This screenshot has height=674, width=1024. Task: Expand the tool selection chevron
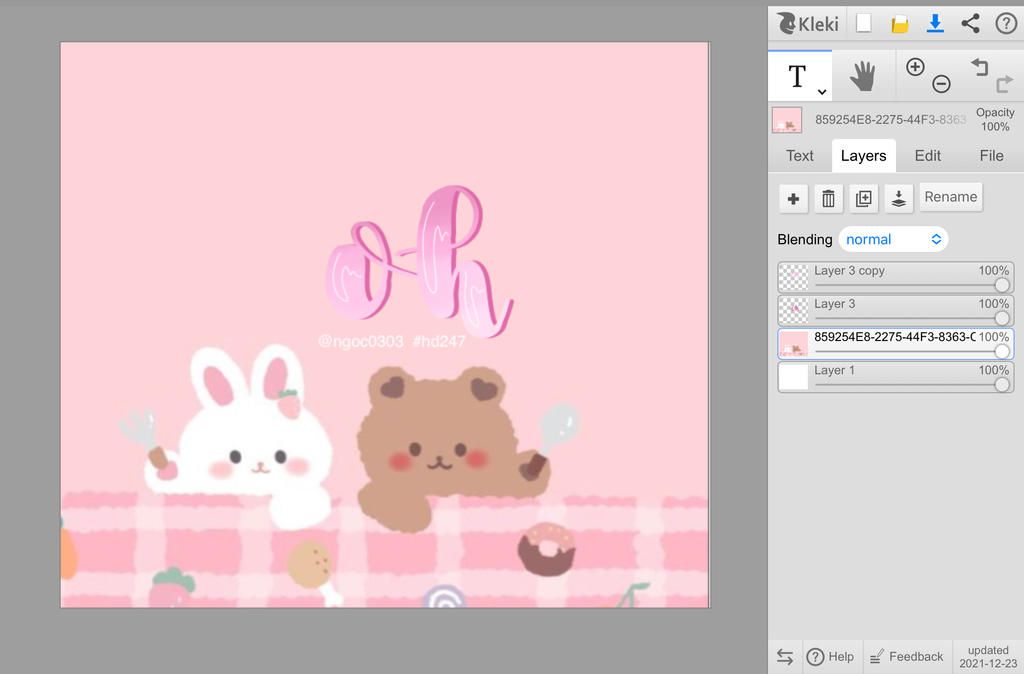(x=822, y=92)
